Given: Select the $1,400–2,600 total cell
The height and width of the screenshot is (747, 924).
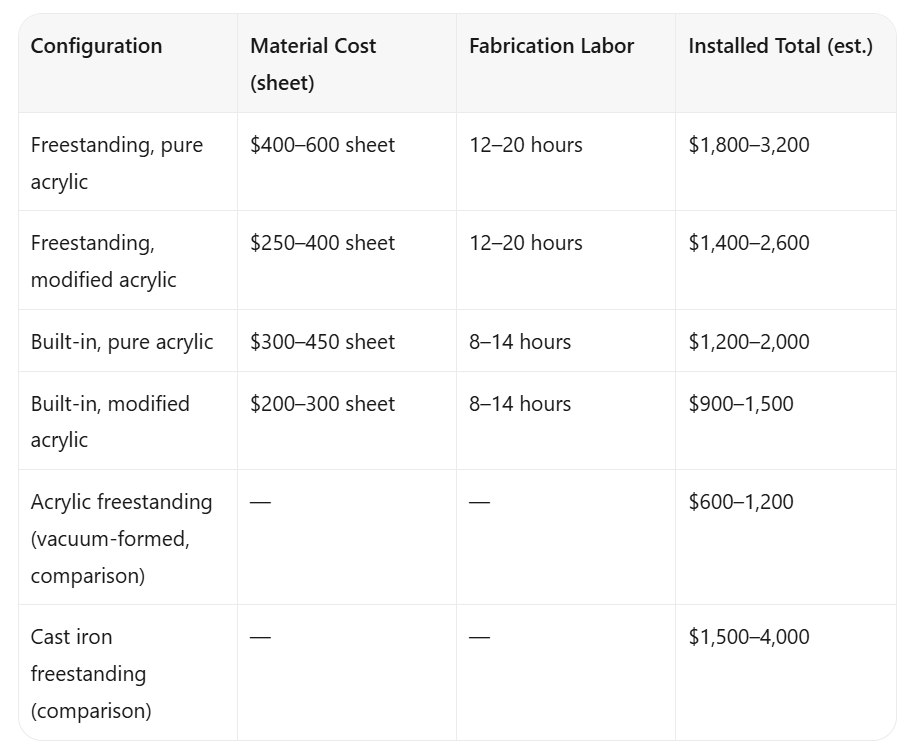Looking at the screenshot, I should pos(748,243).
